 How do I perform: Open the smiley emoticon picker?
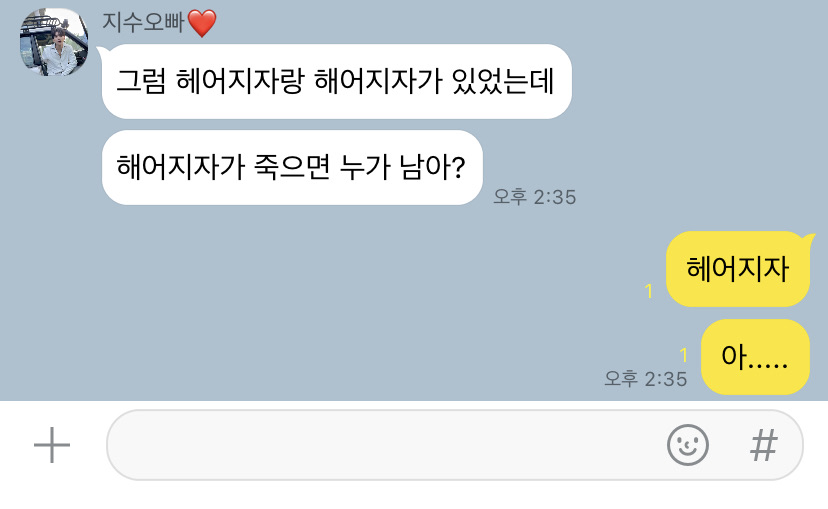(688, 445)
